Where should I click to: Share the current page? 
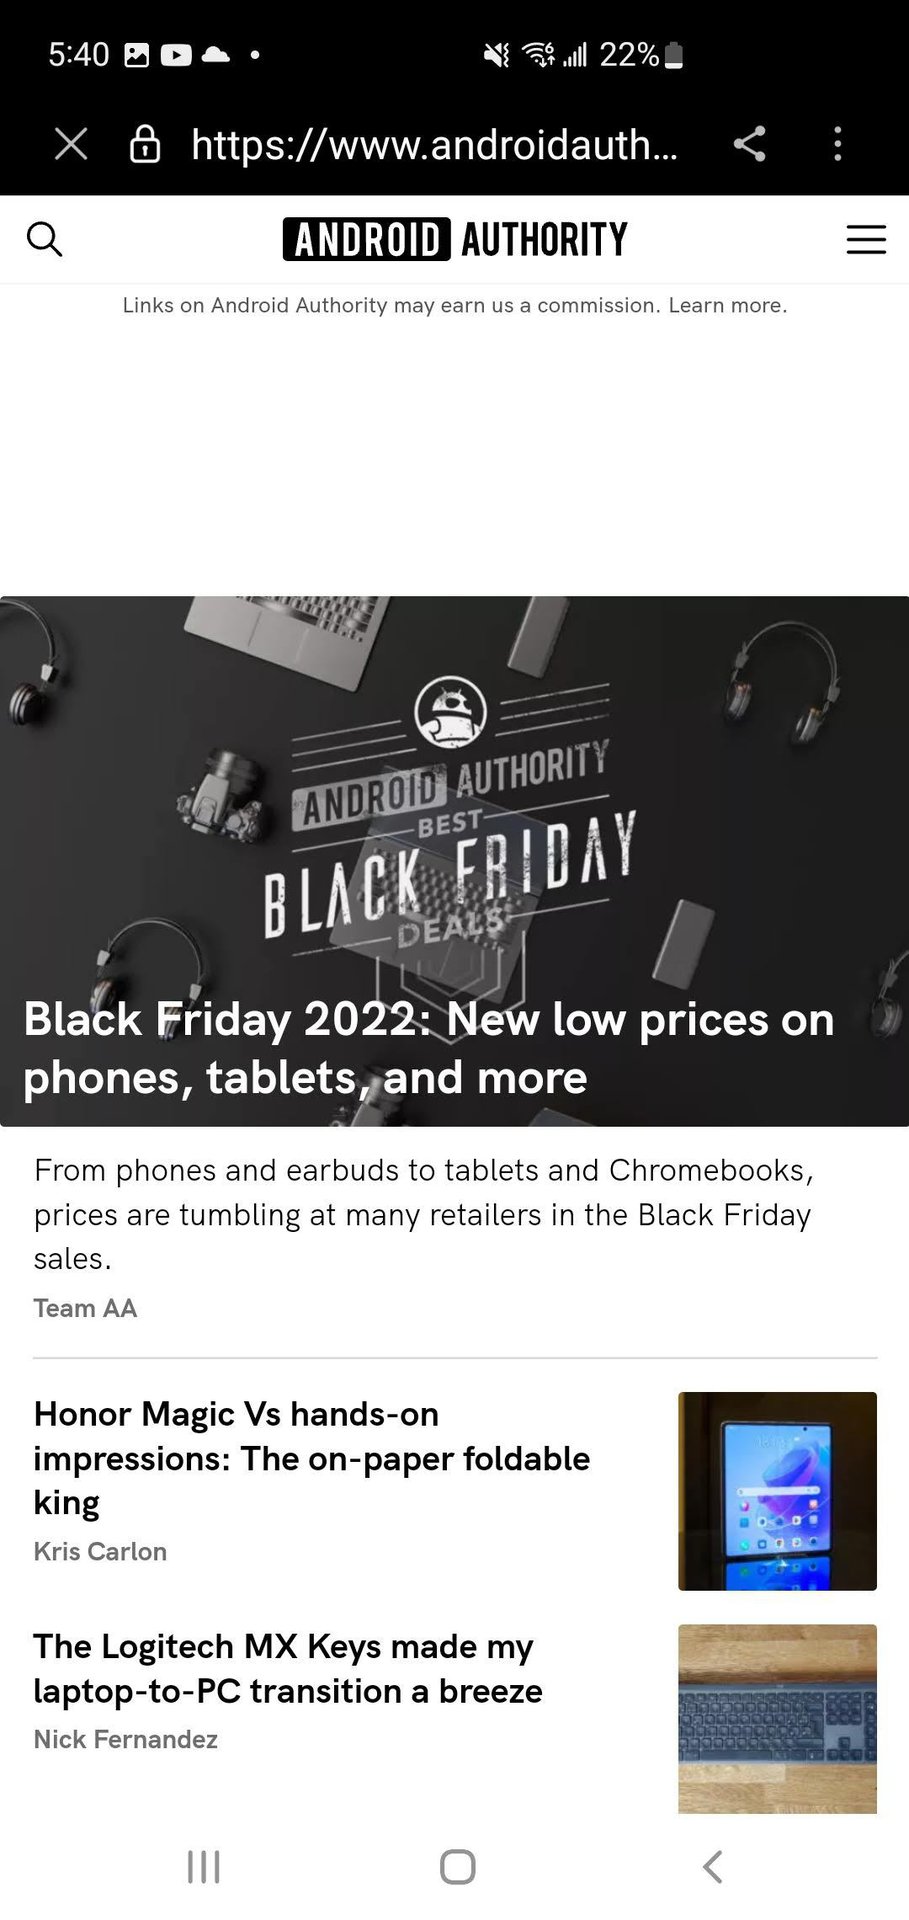(x=749, y=144)
